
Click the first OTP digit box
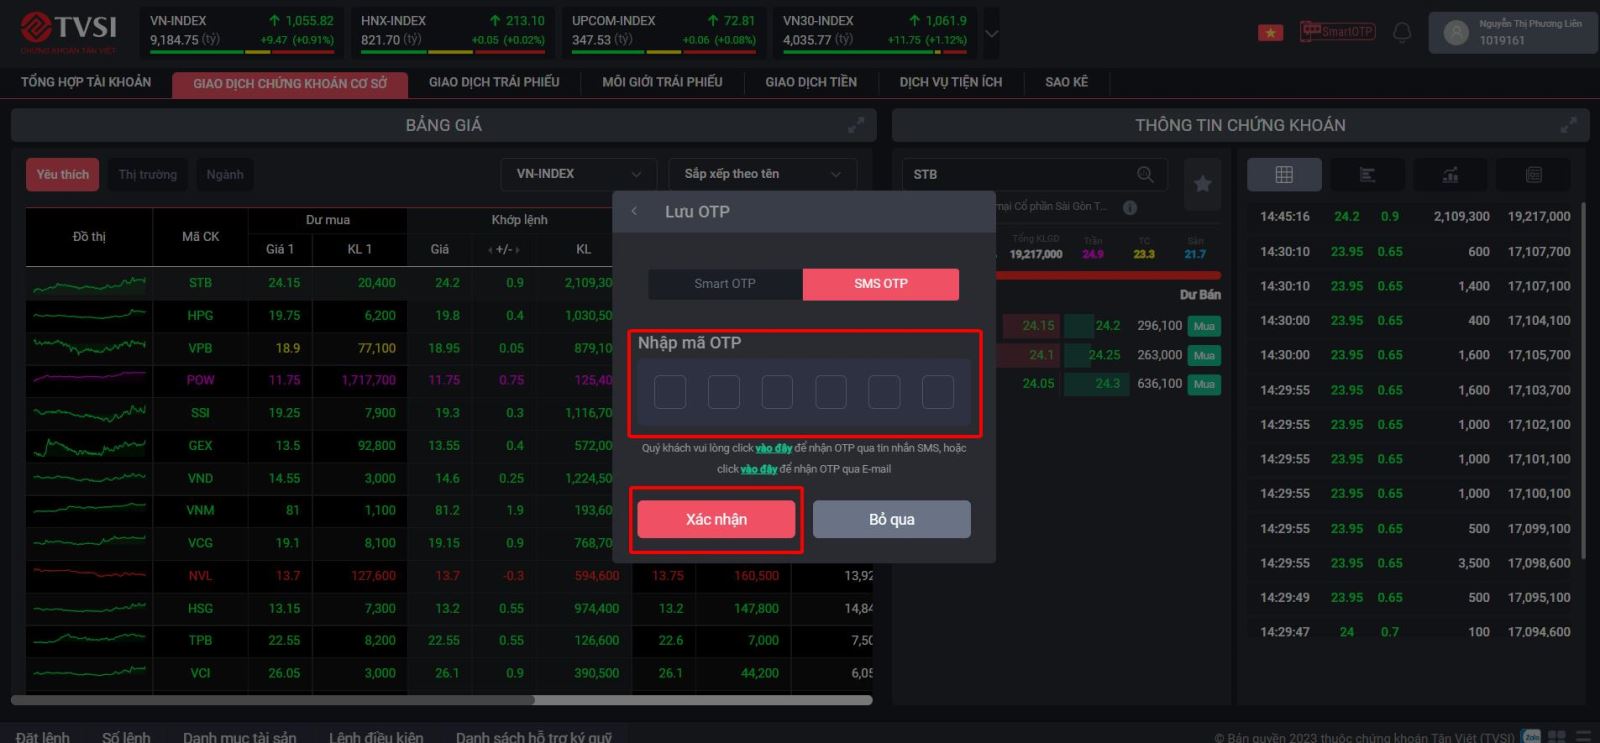pyautogui.click(x=670, y=392)
